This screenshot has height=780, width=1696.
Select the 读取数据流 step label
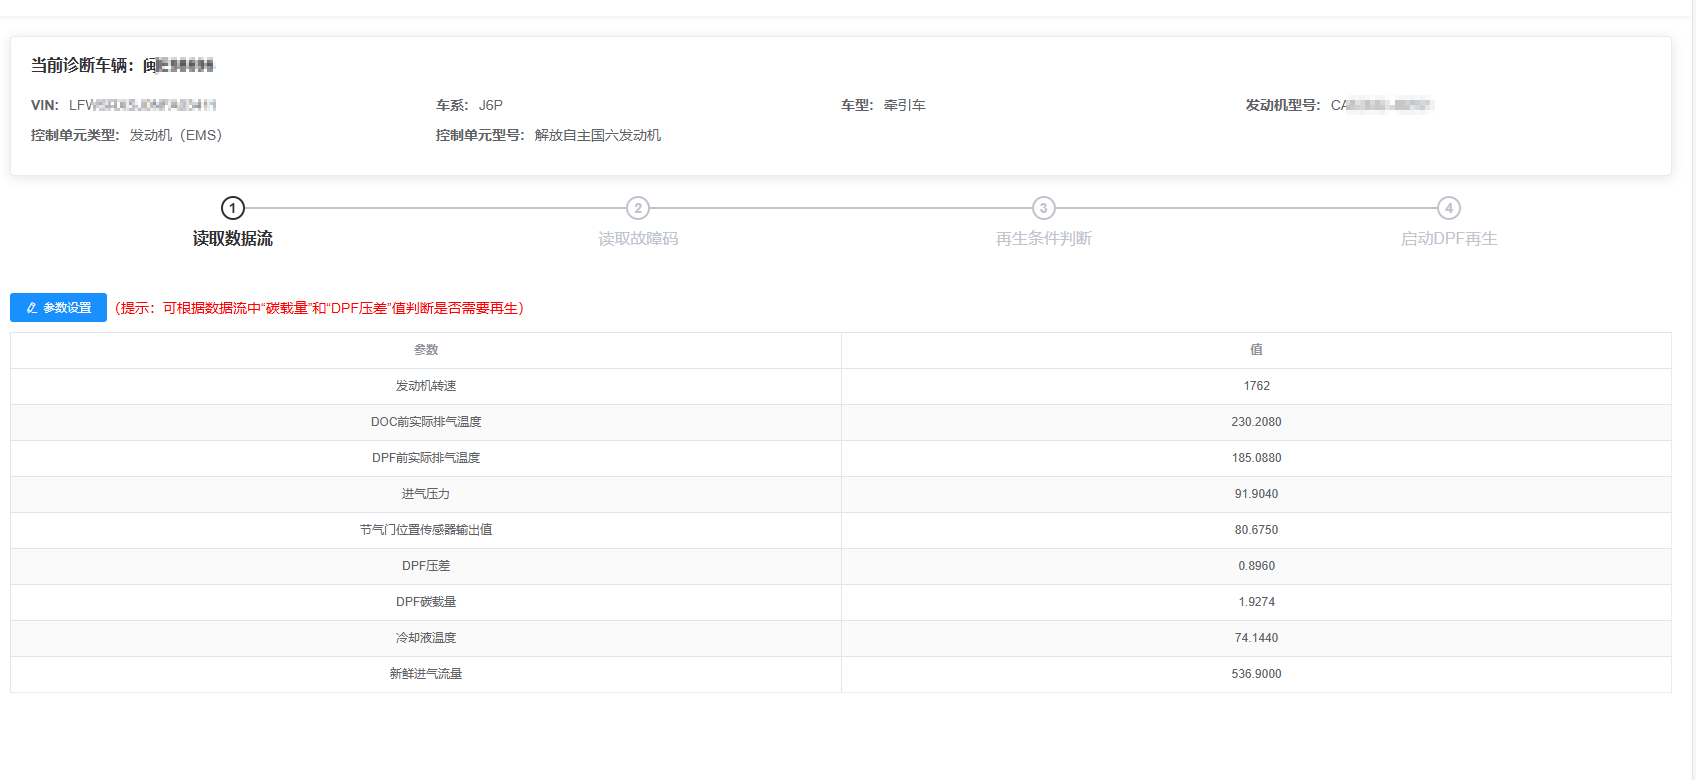tap(233, 239)
